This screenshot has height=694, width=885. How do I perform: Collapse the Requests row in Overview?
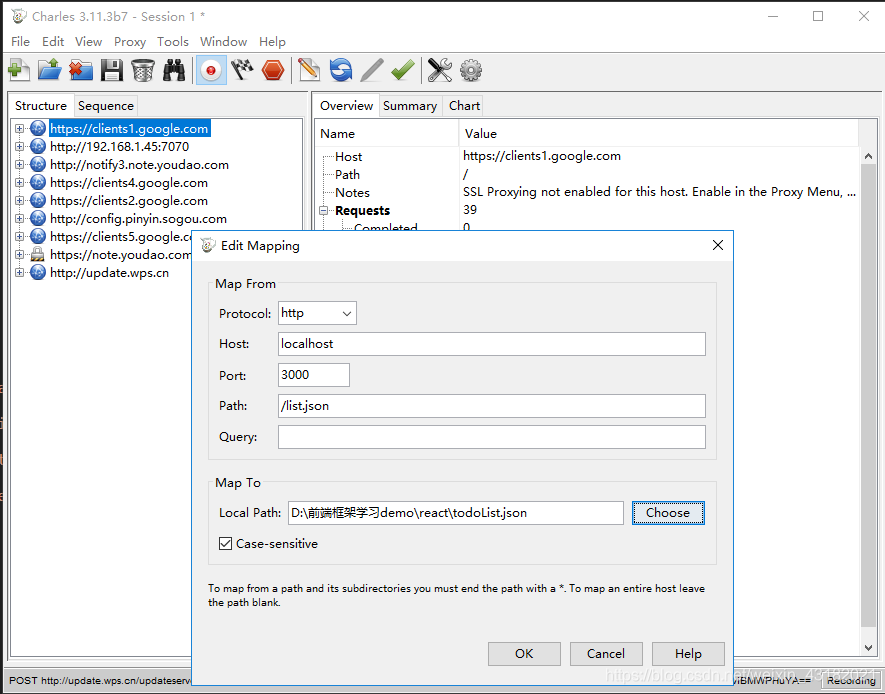[x=324, y=210]
